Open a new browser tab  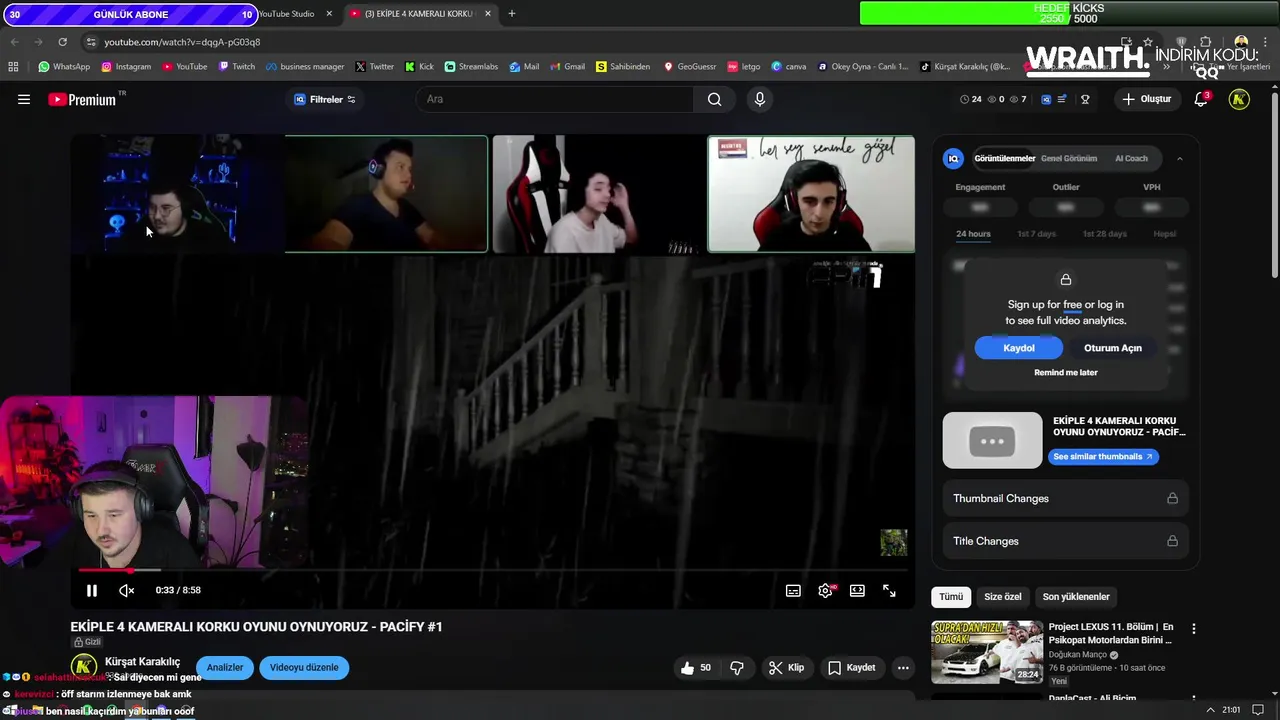coord(512,14)
